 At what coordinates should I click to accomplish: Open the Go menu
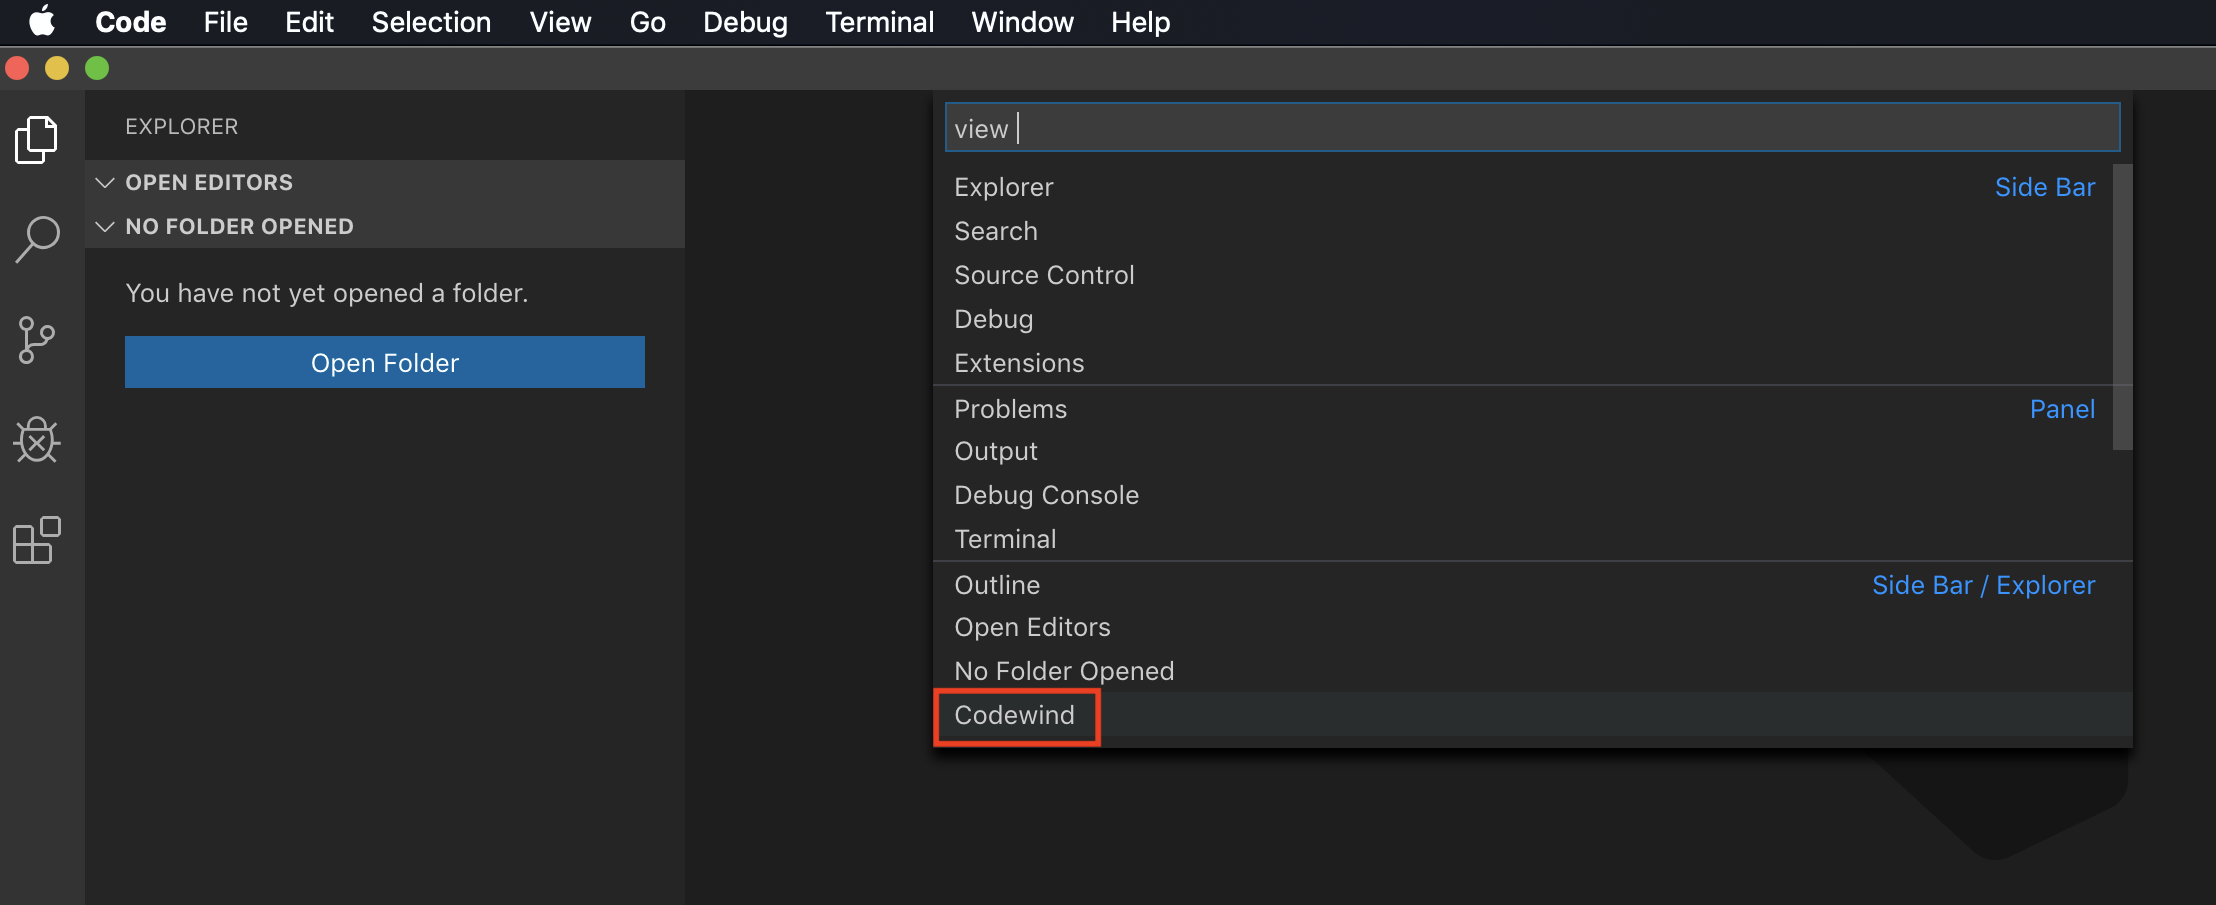coord(647,22)
